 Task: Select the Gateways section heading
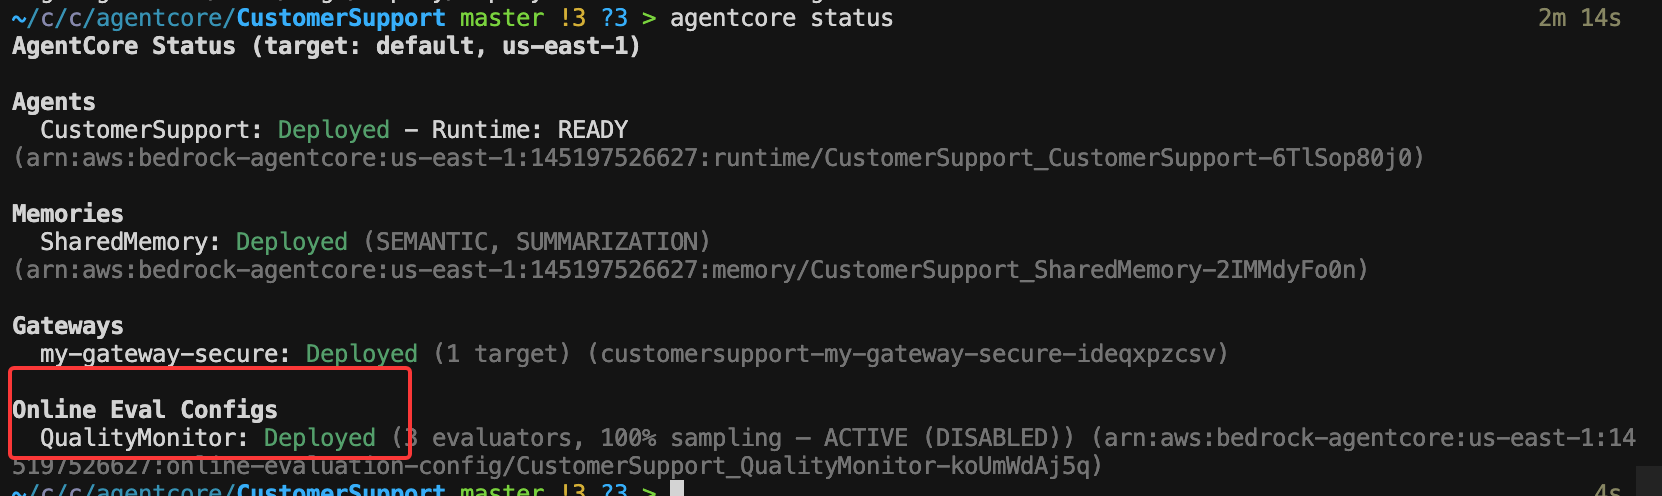68,326
